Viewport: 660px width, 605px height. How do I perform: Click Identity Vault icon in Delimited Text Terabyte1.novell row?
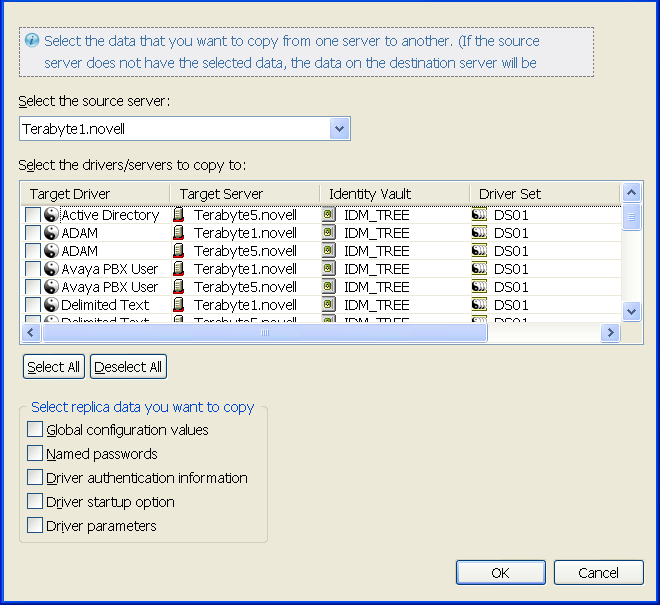[328, 304]
